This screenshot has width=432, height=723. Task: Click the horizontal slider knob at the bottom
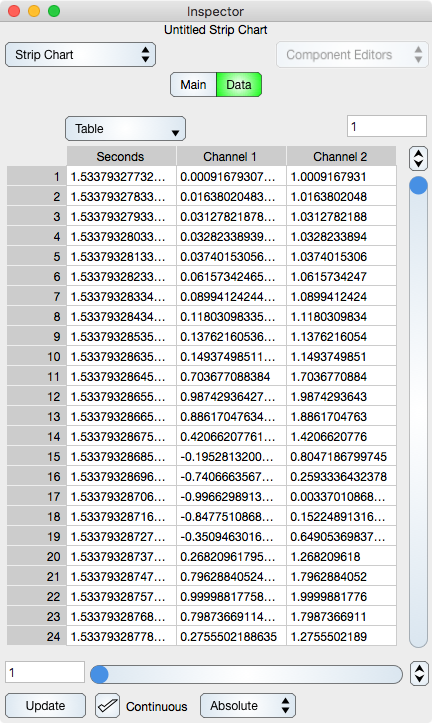[99, 675]
